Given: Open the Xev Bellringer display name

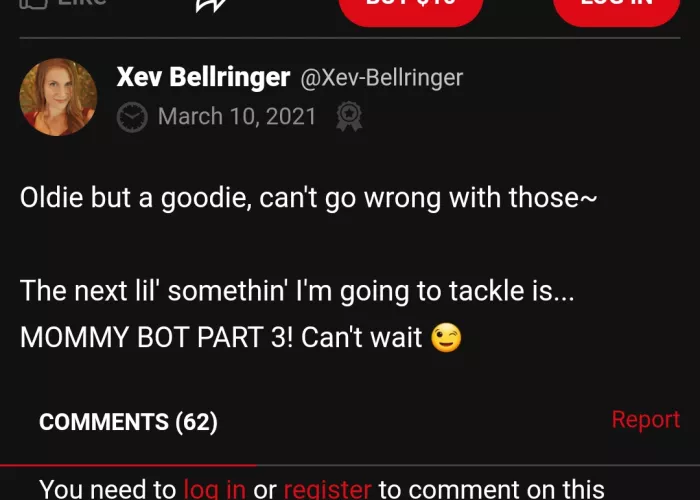Looking at the screenshot, I should [x=203, y=77].
